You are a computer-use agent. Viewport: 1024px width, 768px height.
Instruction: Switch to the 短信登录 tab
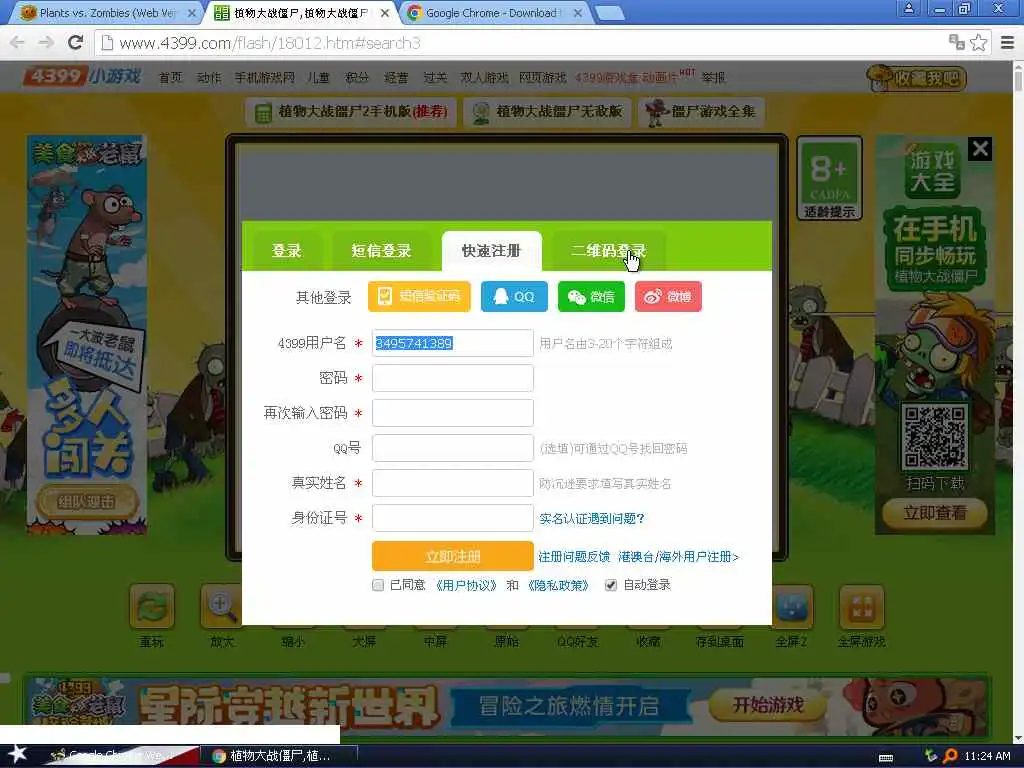click(x=381, y=251)
